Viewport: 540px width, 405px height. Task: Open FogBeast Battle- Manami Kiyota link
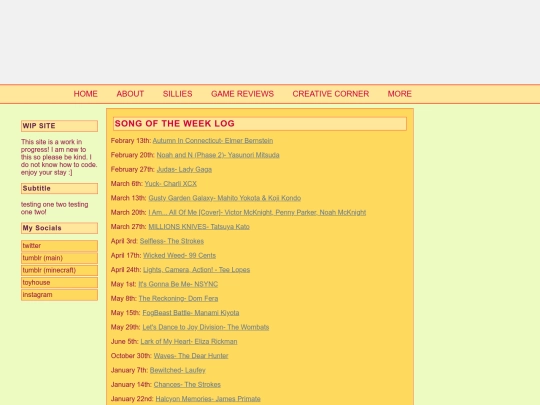tap(191, 313)
